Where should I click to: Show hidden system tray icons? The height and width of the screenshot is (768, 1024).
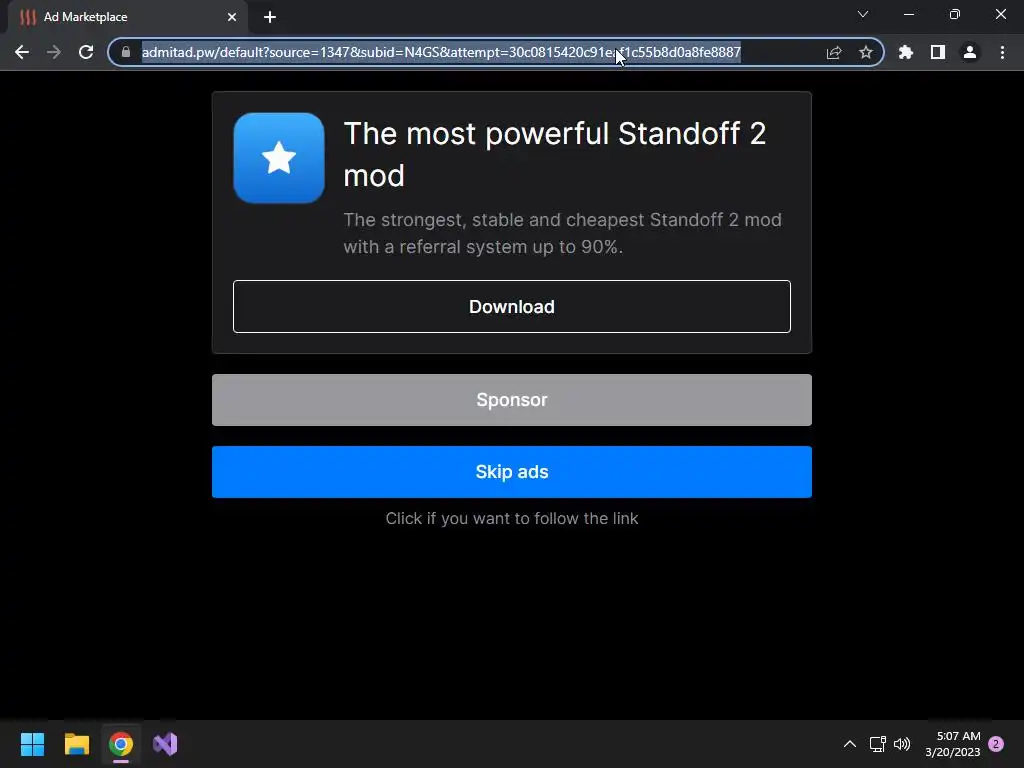(x=850, y=744)
